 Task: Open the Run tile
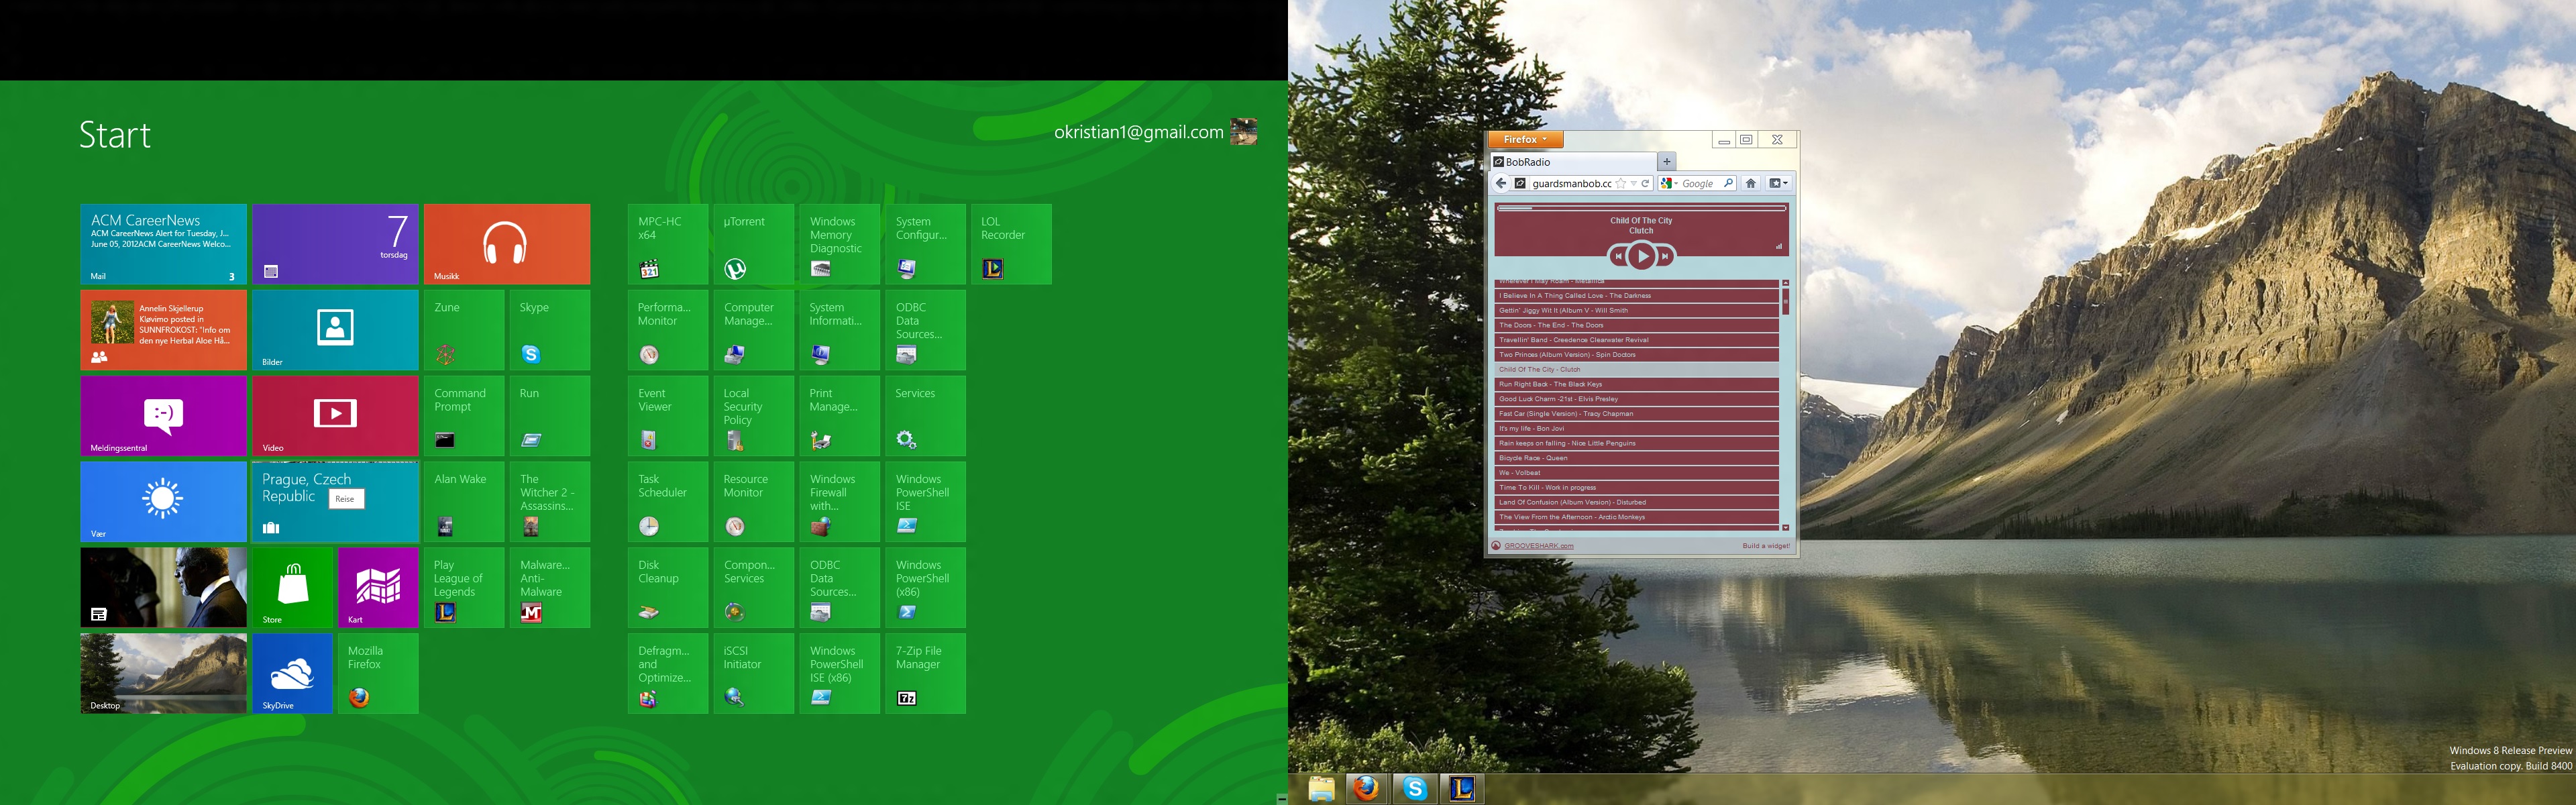click(x=550, y=416)
